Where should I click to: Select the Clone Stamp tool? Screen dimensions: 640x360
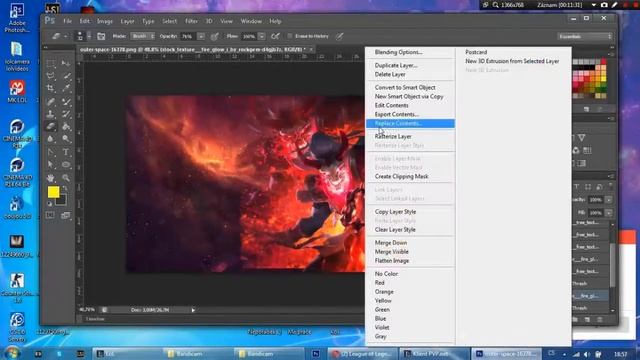coord(50,114)
